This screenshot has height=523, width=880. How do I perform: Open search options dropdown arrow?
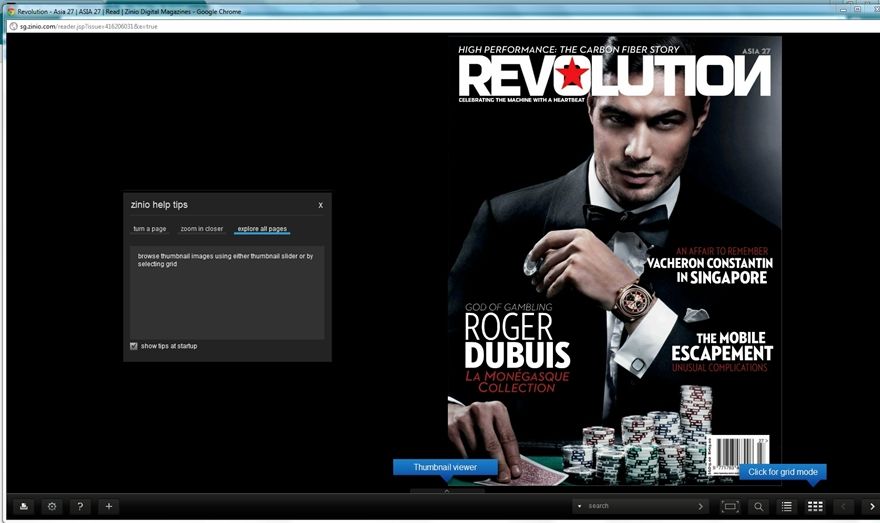579,506
